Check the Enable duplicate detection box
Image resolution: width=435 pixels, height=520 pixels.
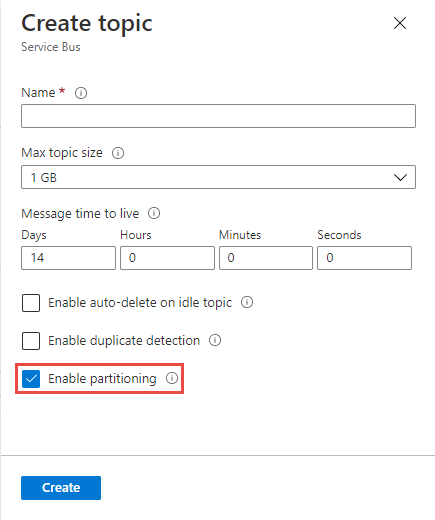point(31,341)
